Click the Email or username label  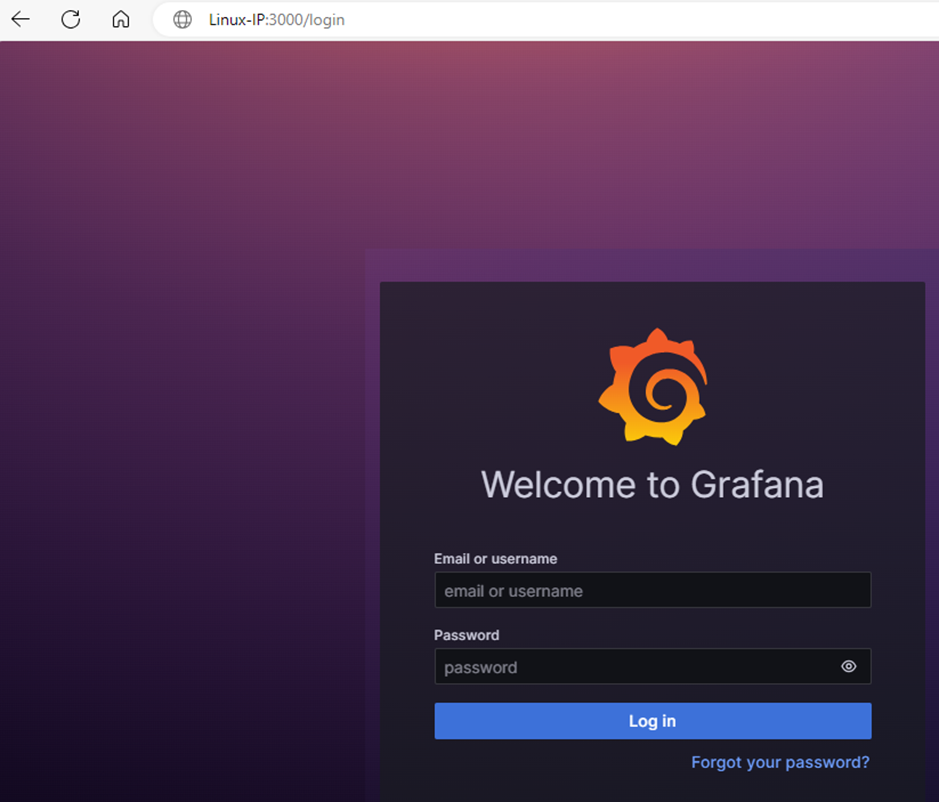point(495,559)
